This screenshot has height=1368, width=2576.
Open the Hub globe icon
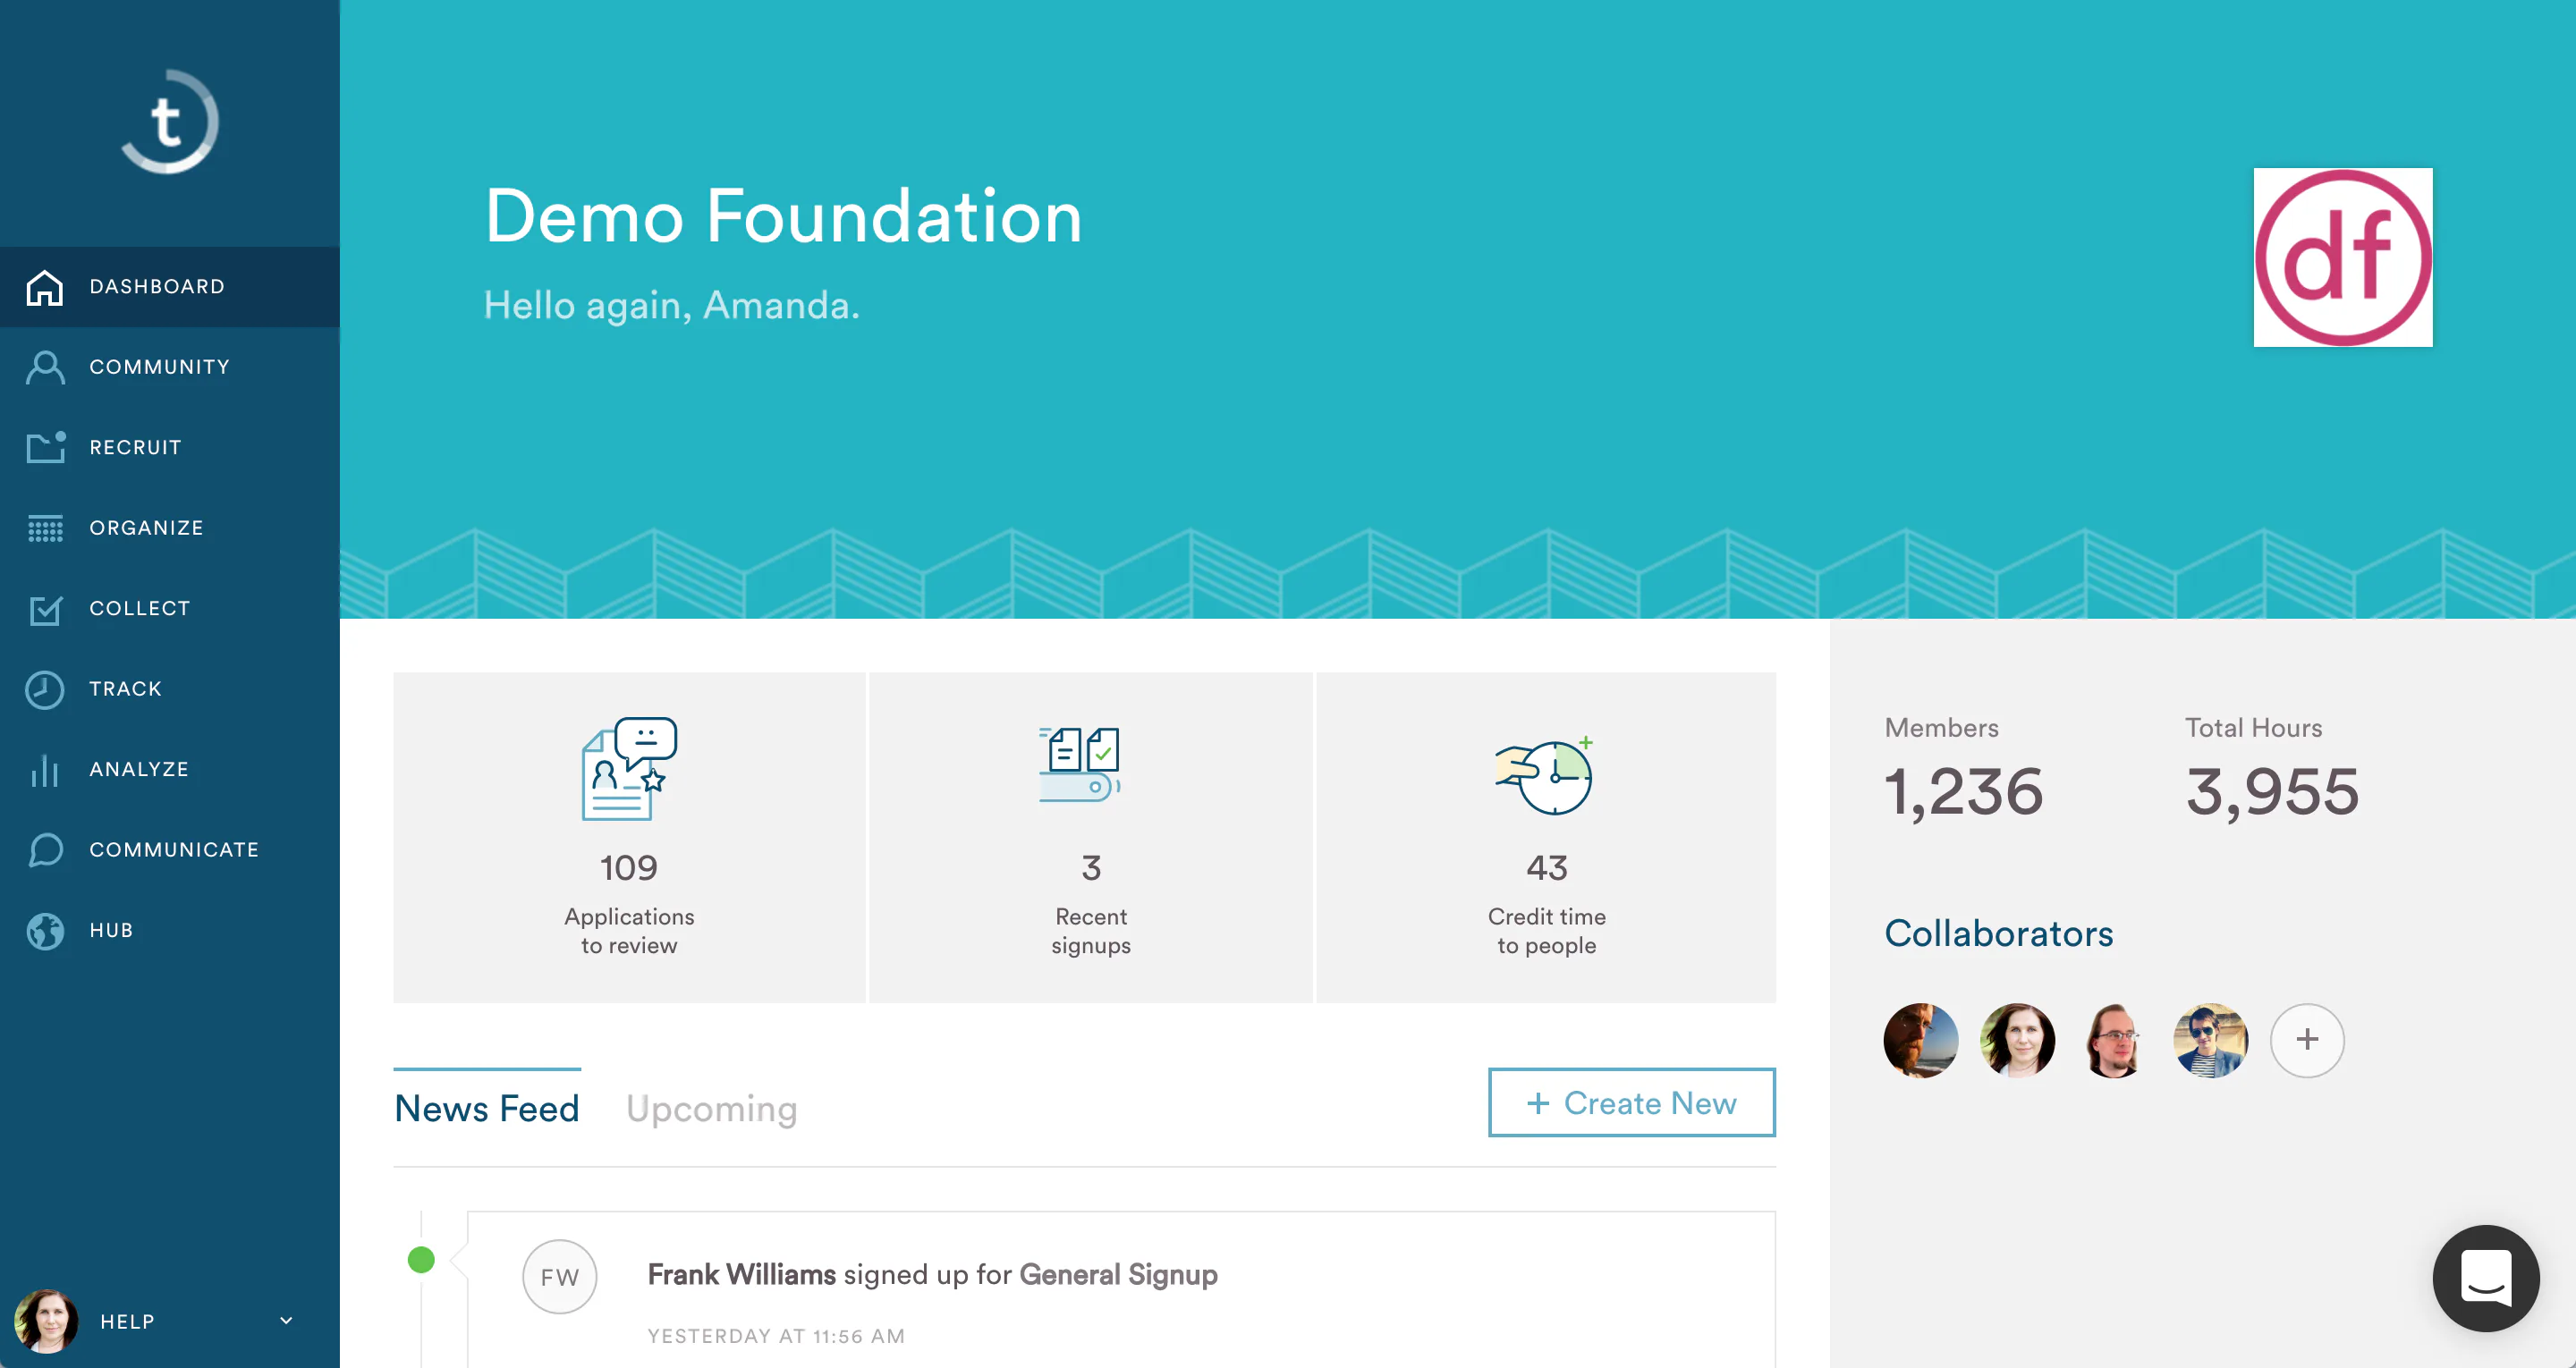tap(45, 930)
